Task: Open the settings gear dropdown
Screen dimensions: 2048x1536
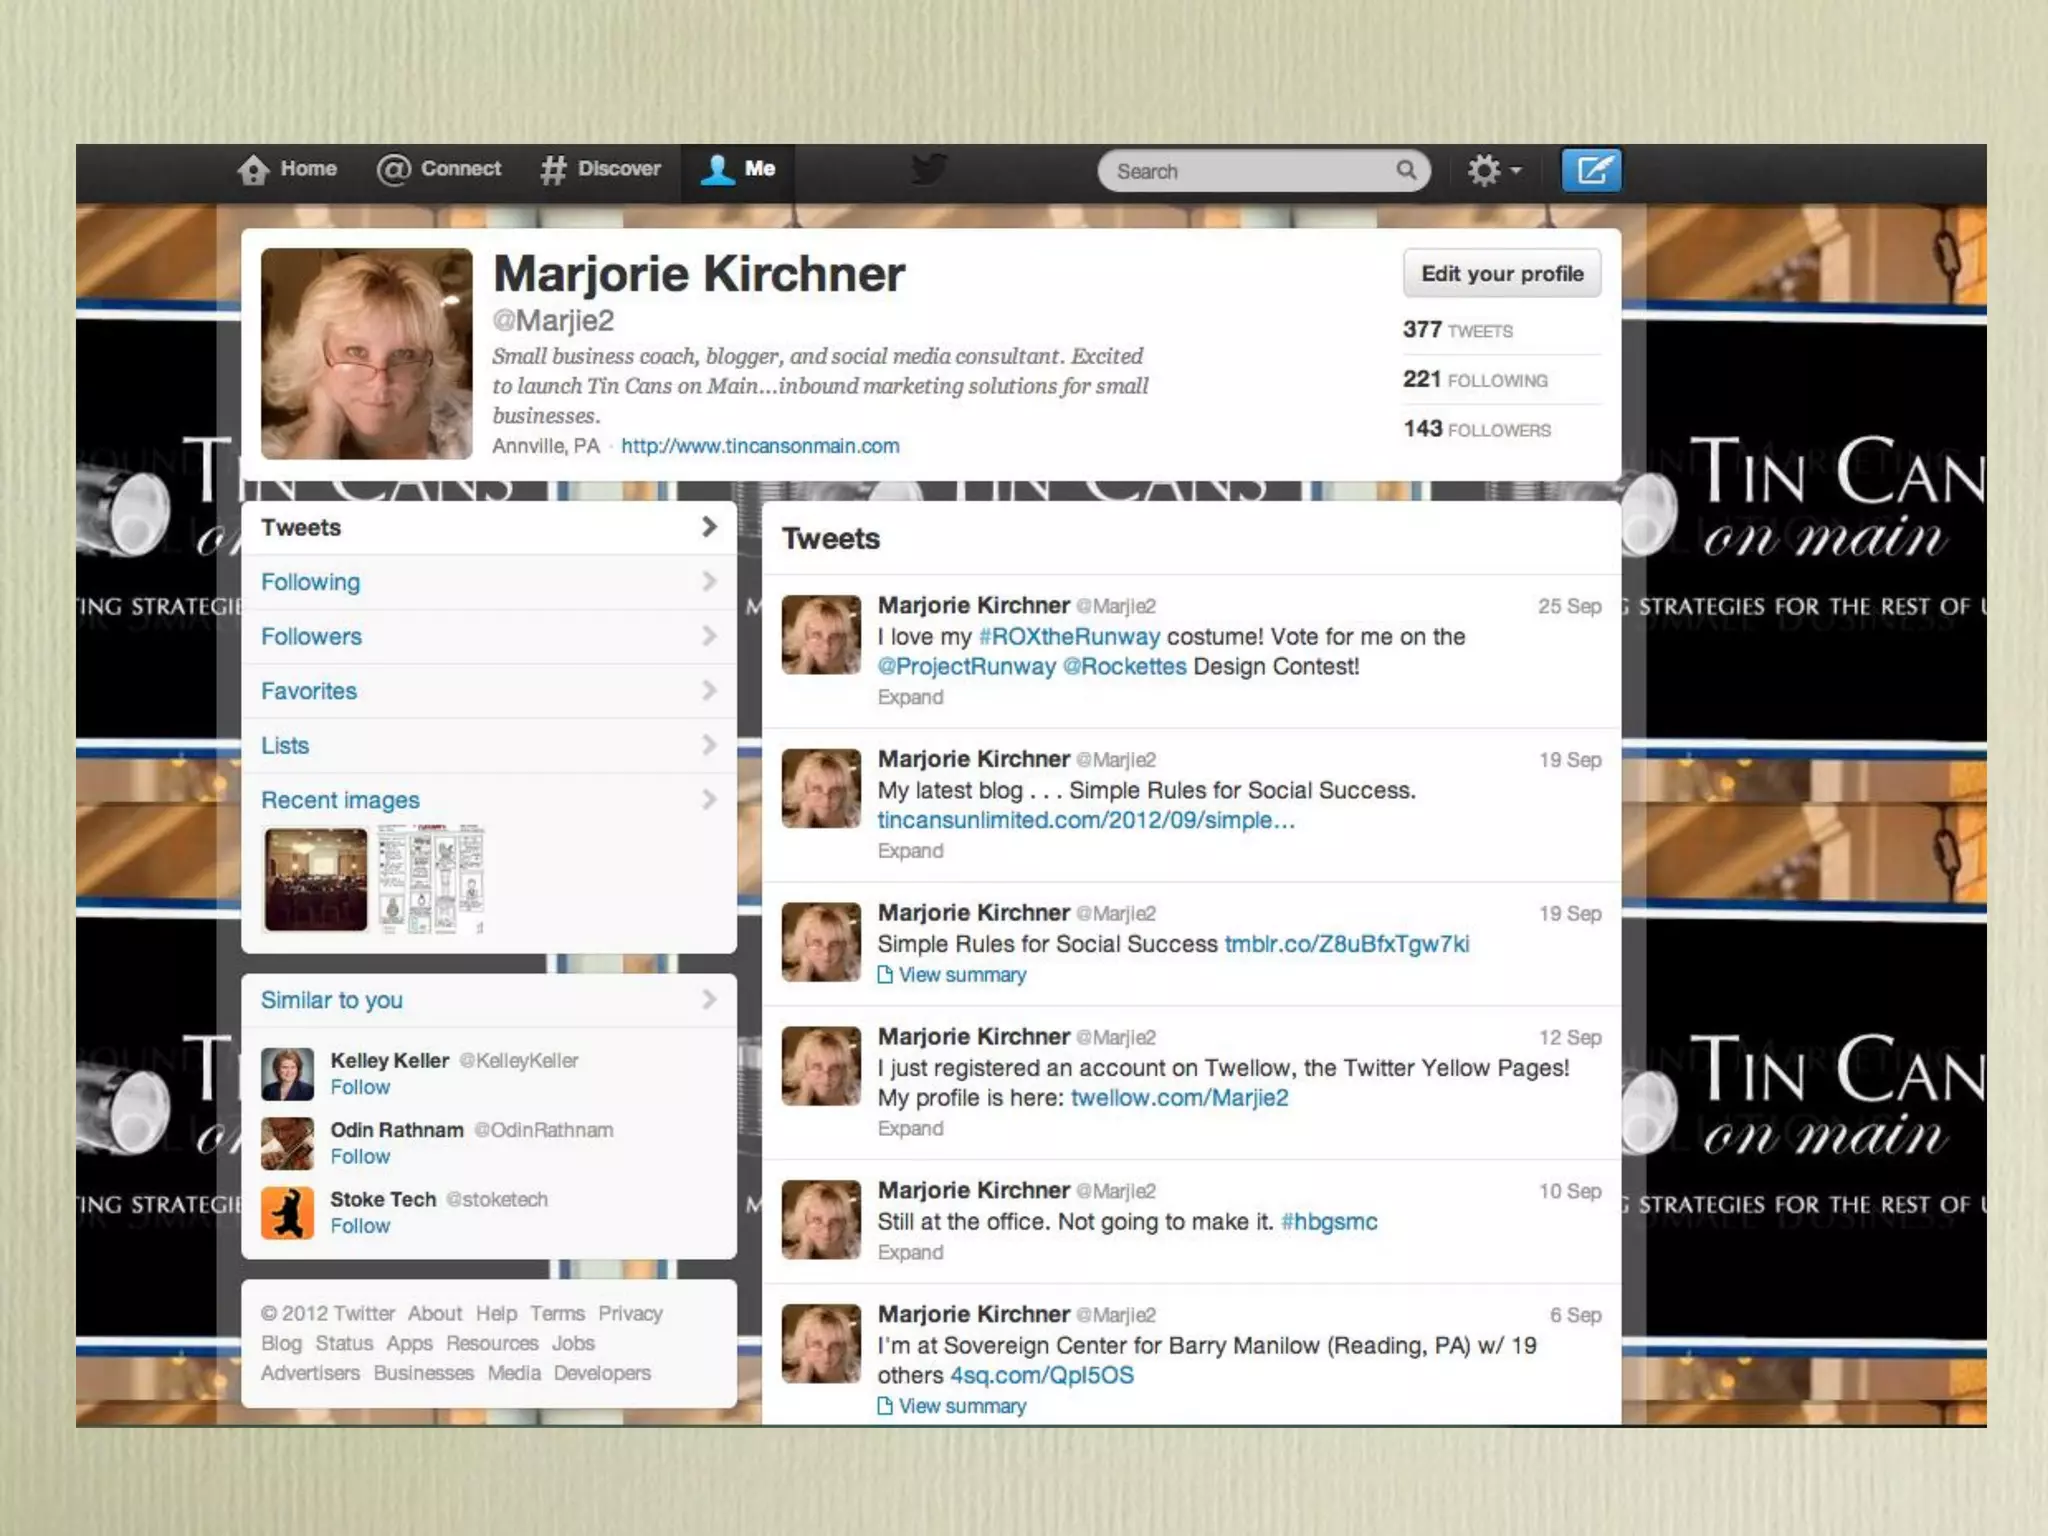Action: pos(1493,171)
